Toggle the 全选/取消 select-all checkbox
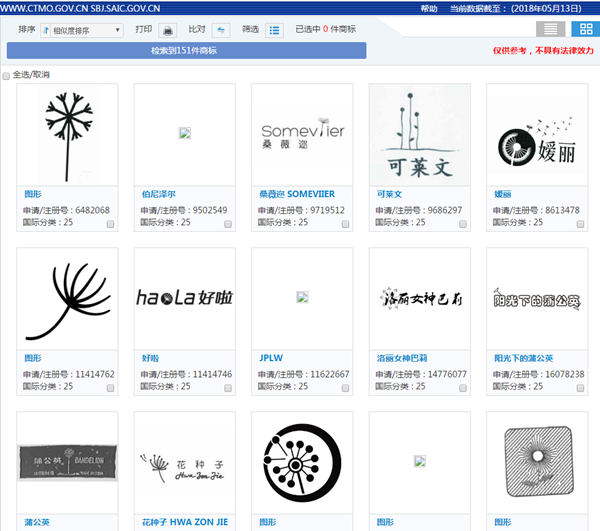 click(x=7, y=75)
